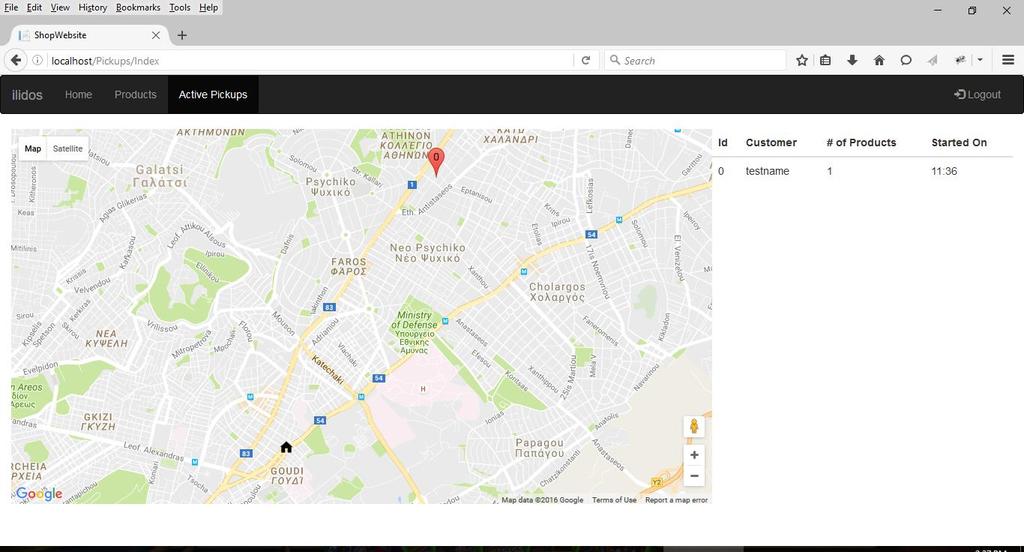Click the # of Products column header
Viewport: 1024px width, 552px height.
861,142
